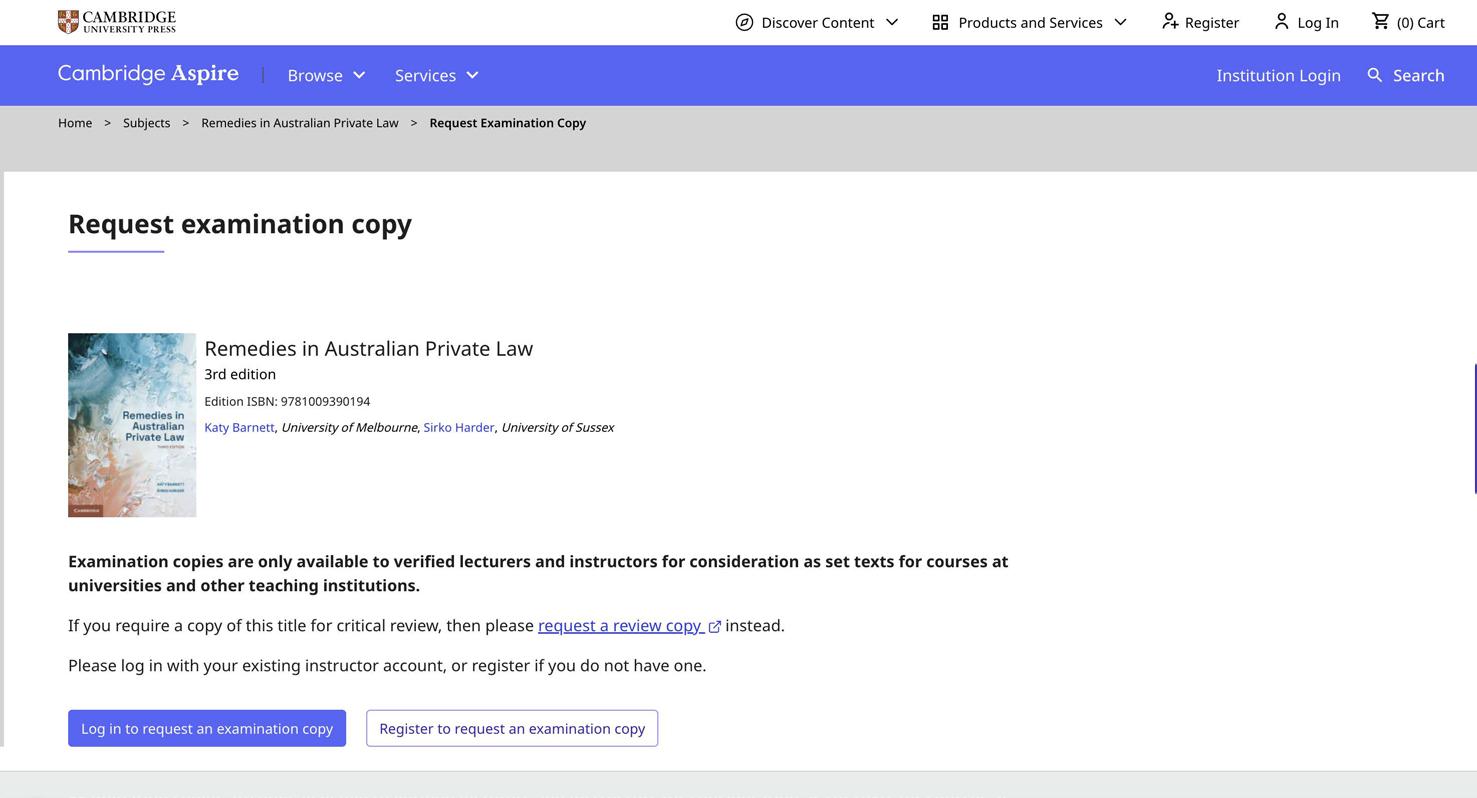
Task: Click the Products and Services grid icon
Action: [x=940, y=22]
